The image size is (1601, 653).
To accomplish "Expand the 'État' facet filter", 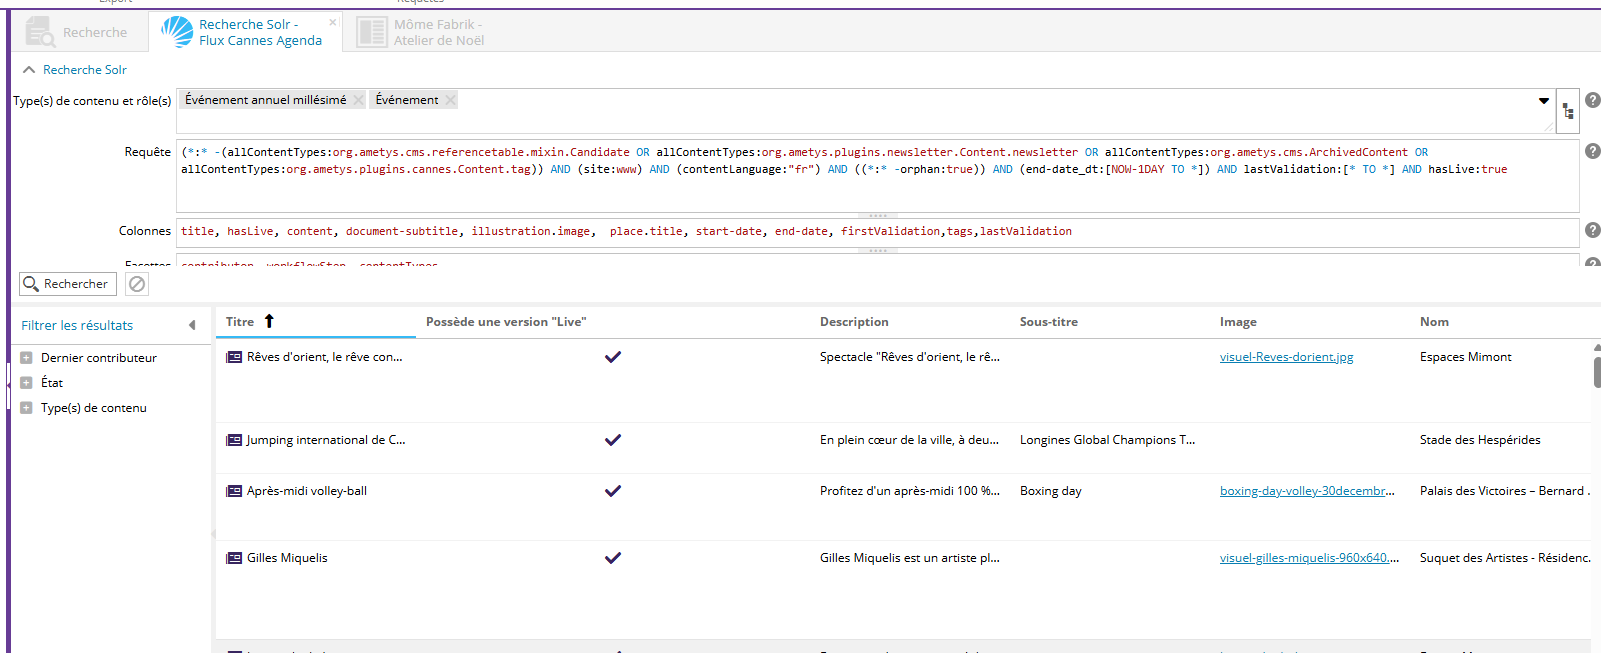I will point(27,383).
